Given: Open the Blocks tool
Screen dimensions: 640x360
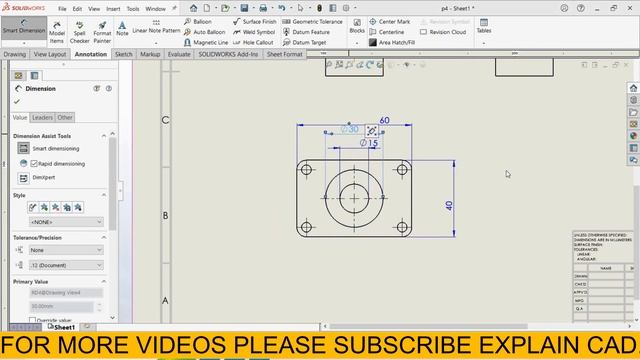Looking at the screenshot, I should 357,26.
